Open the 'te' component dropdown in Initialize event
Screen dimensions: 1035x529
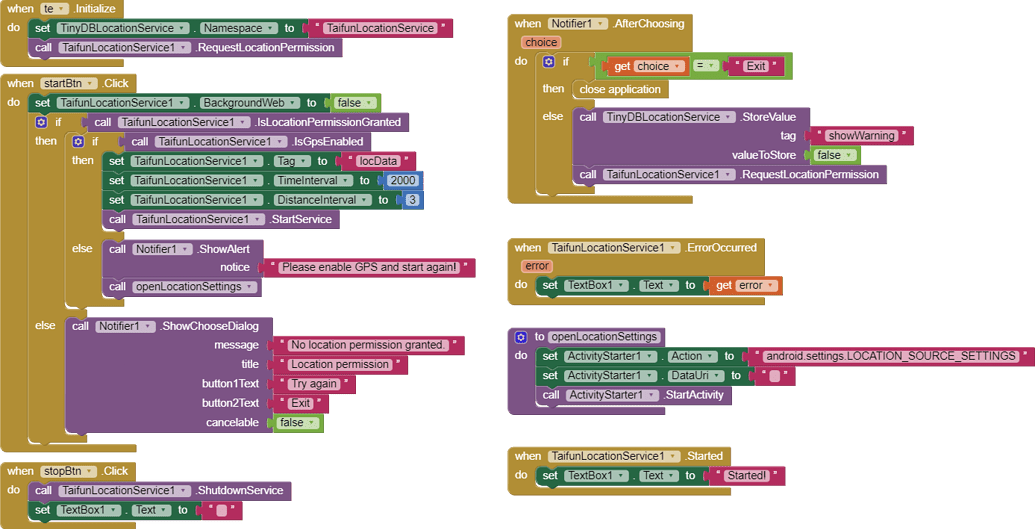click(x=54, y=9)
